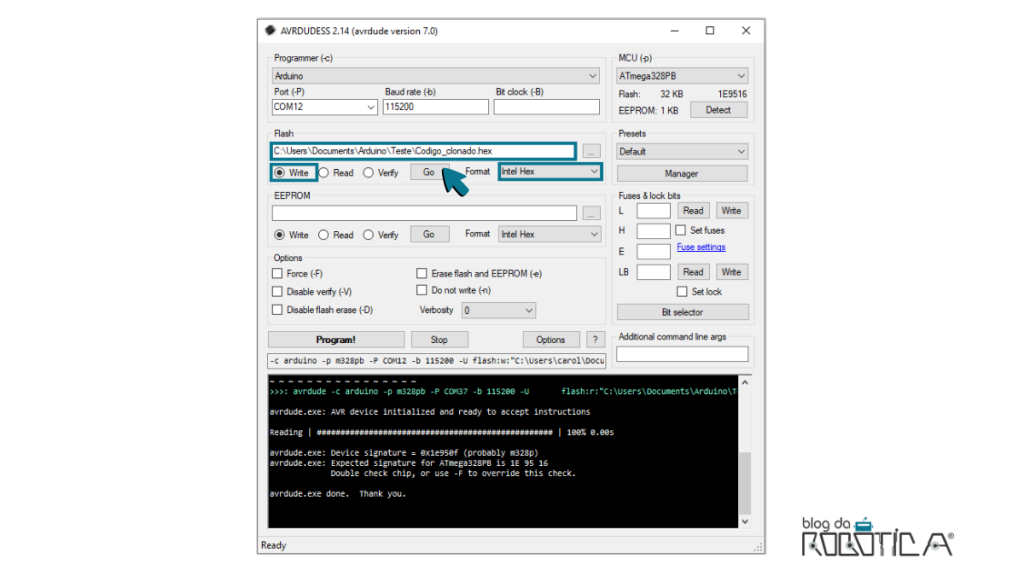
Task: Click the presets Manager button
Action: [x=682, y=174]
